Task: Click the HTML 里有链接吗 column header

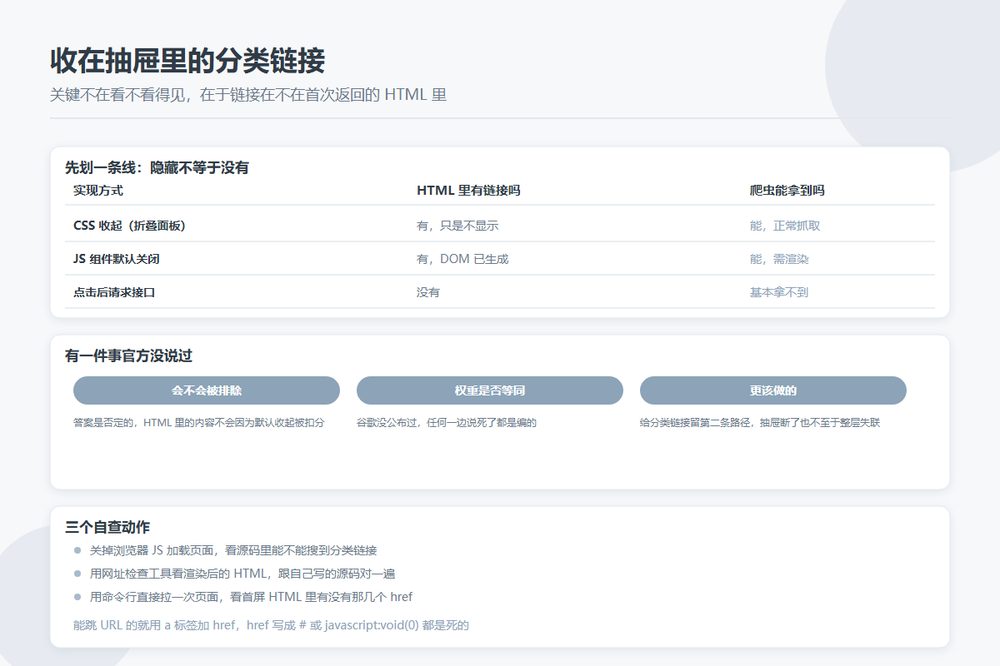Action: click(x=468, y=191)
